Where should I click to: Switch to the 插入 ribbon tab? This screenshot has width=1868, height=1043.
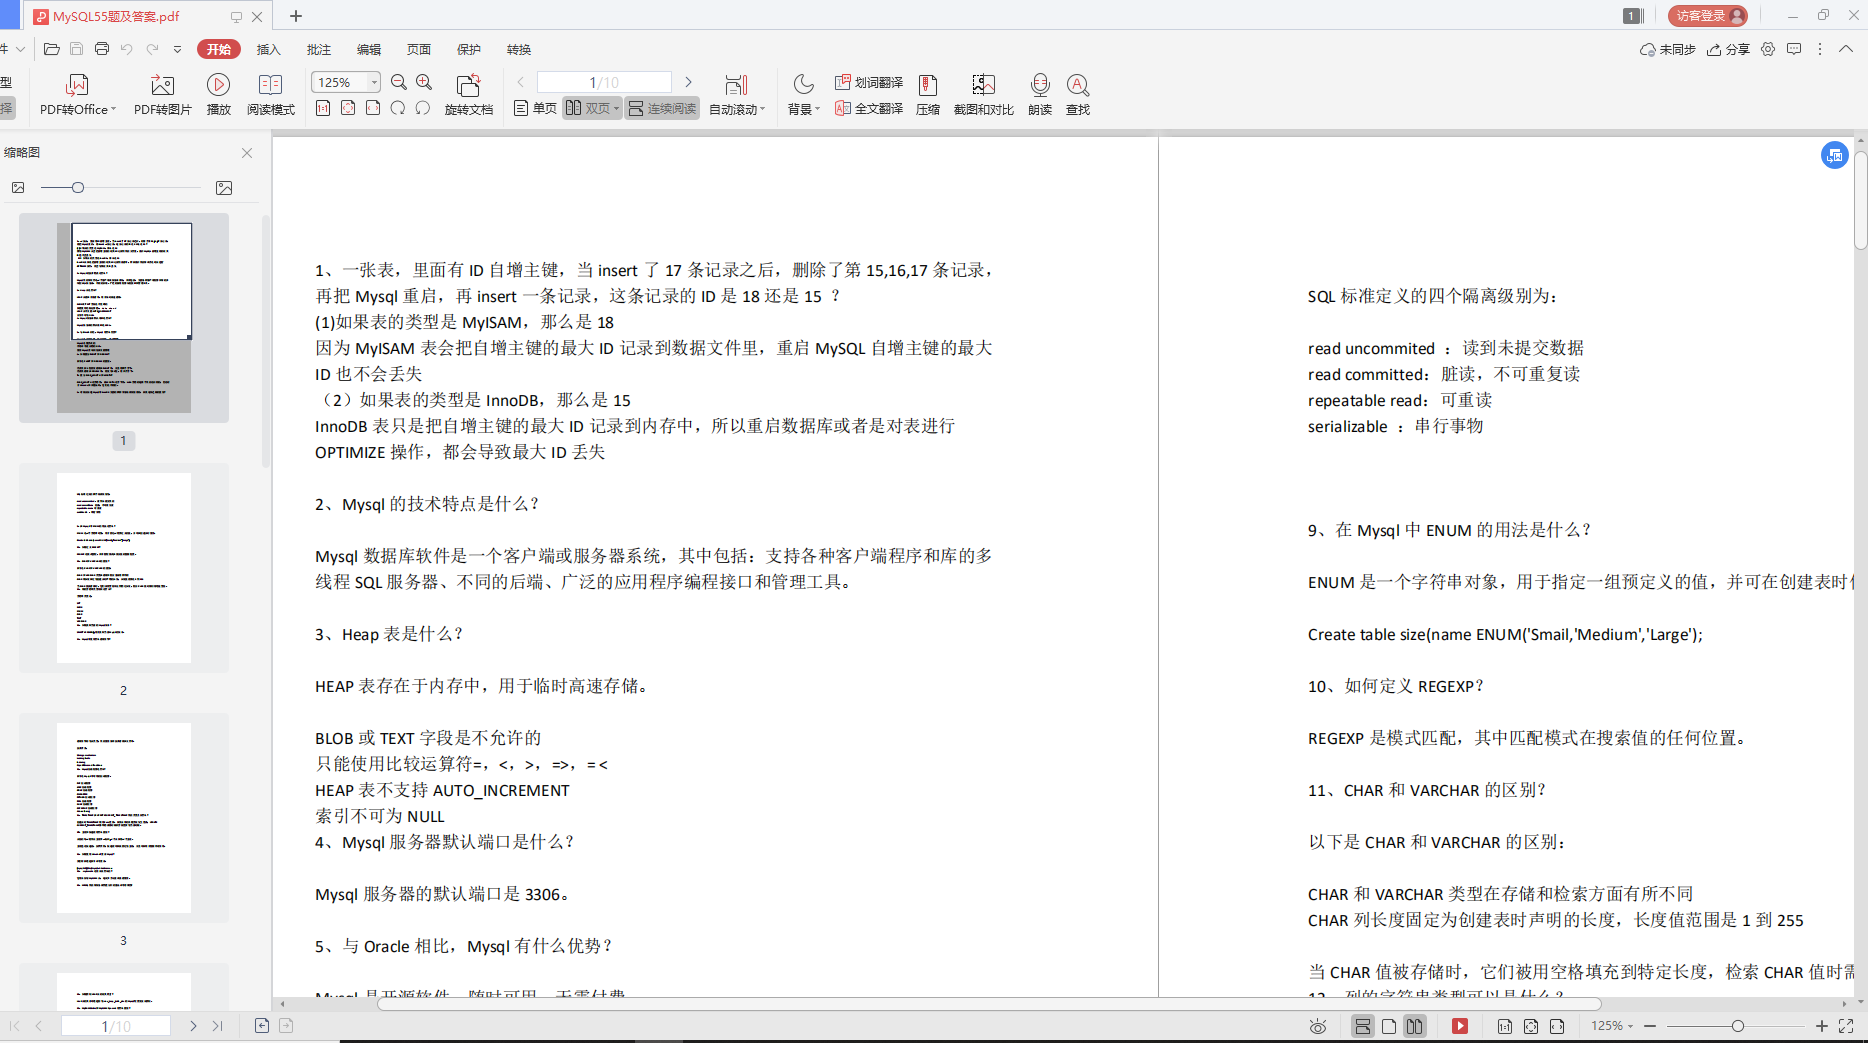coord(268,49)
